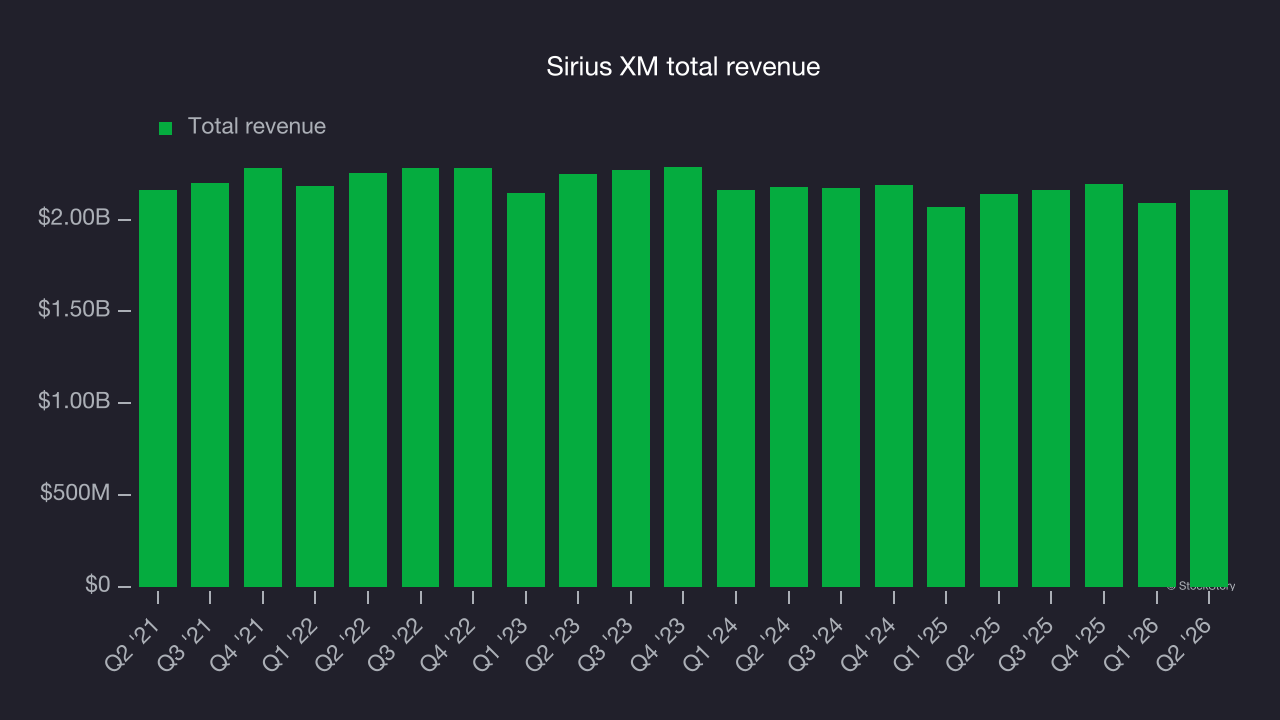Screen dimensions: 1280x720
Task: Click the Q4 '23 revenue bar
Action: tap(683, 377)
